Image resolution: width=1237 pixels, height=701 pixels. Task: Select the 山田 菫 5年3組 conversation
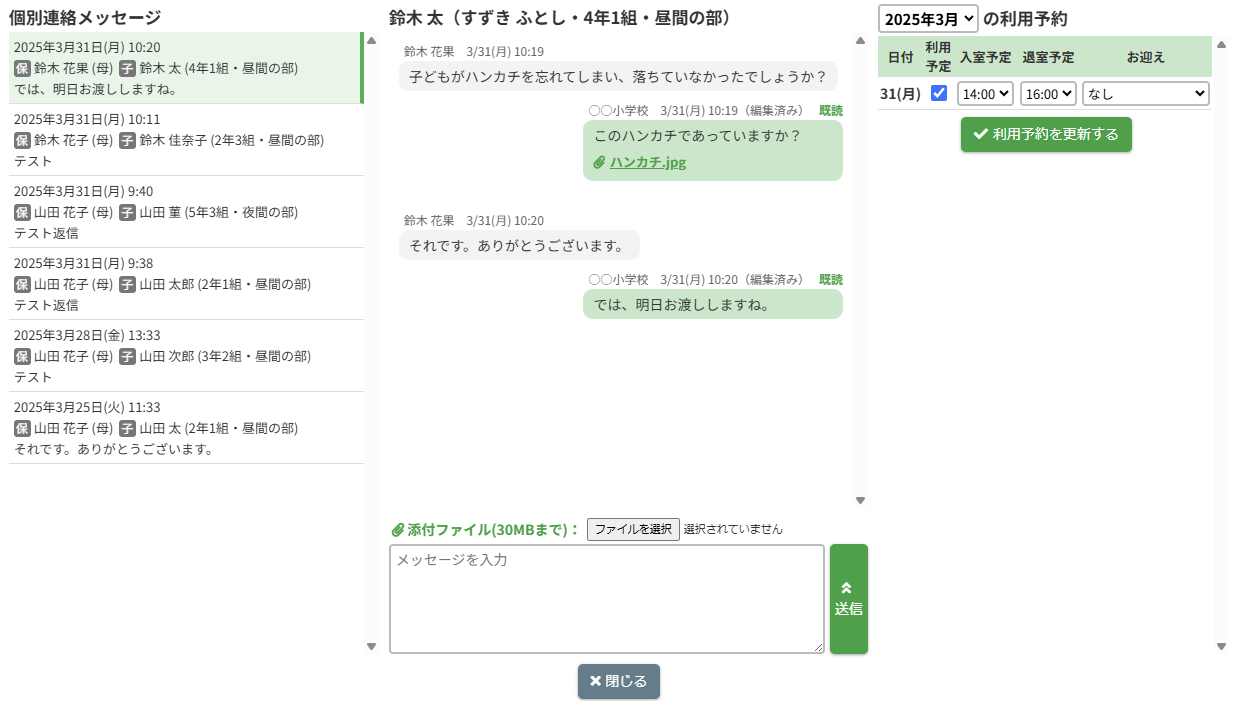click(186, 212)
